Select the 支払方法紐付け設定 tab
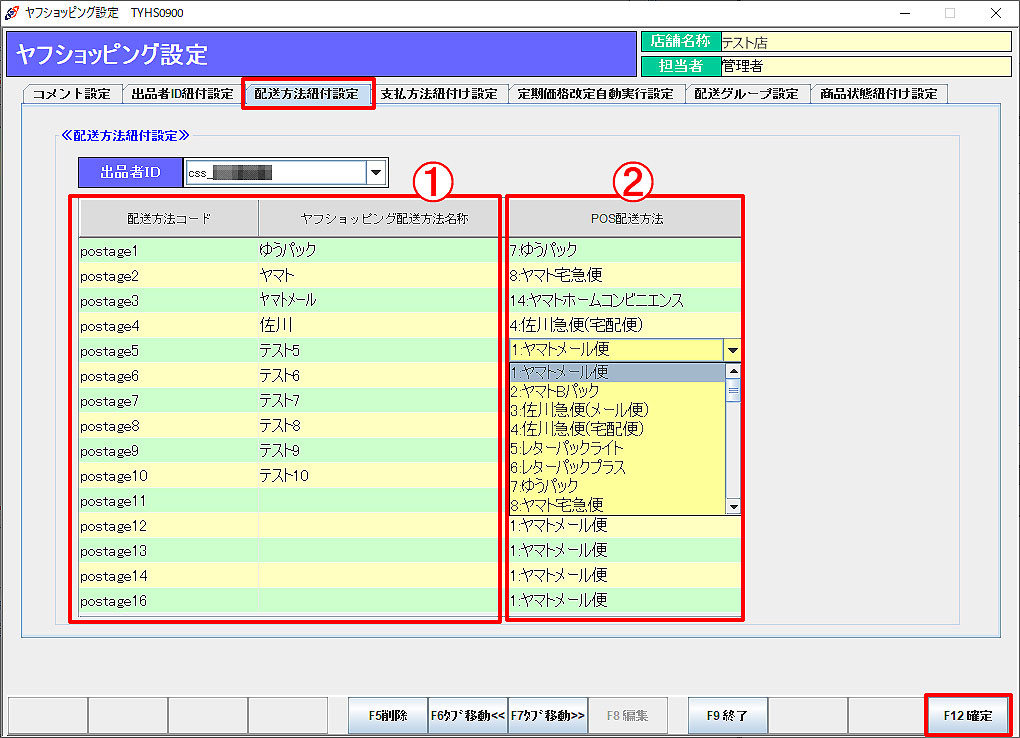 (439, 94)
